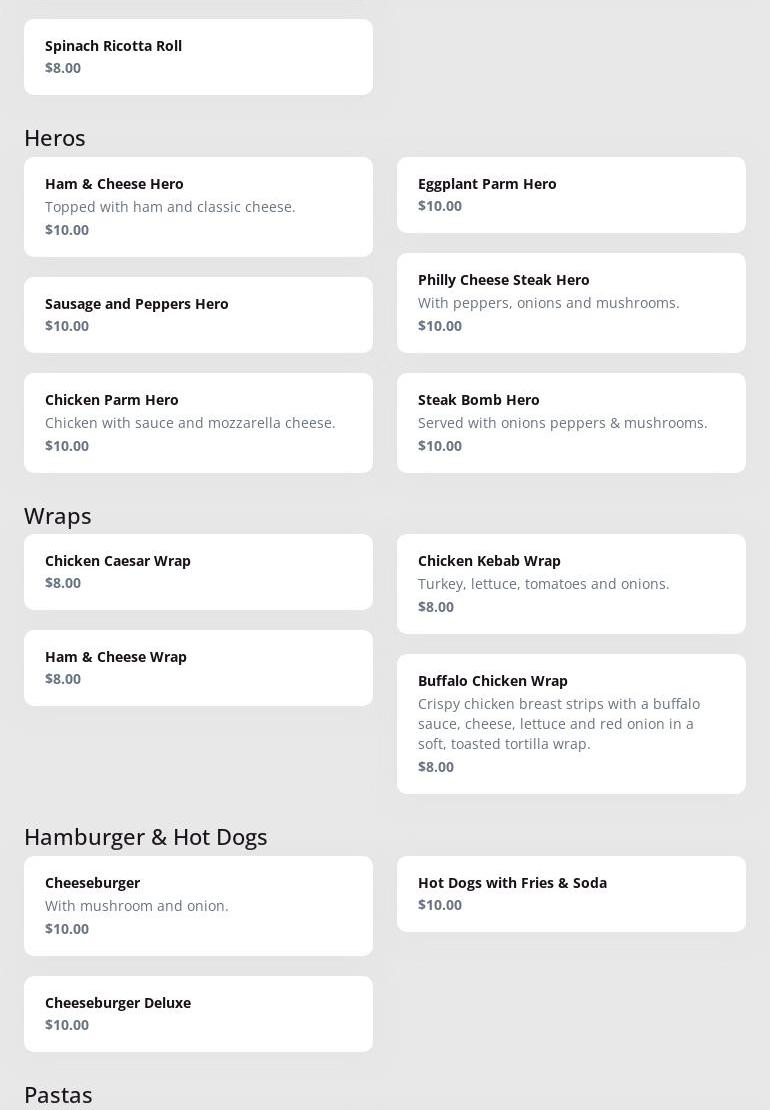The width and height of the screenshot is (770, 1110).
Task: Select Hot Dogs with Fries & Soda
Action: (571, 893)
